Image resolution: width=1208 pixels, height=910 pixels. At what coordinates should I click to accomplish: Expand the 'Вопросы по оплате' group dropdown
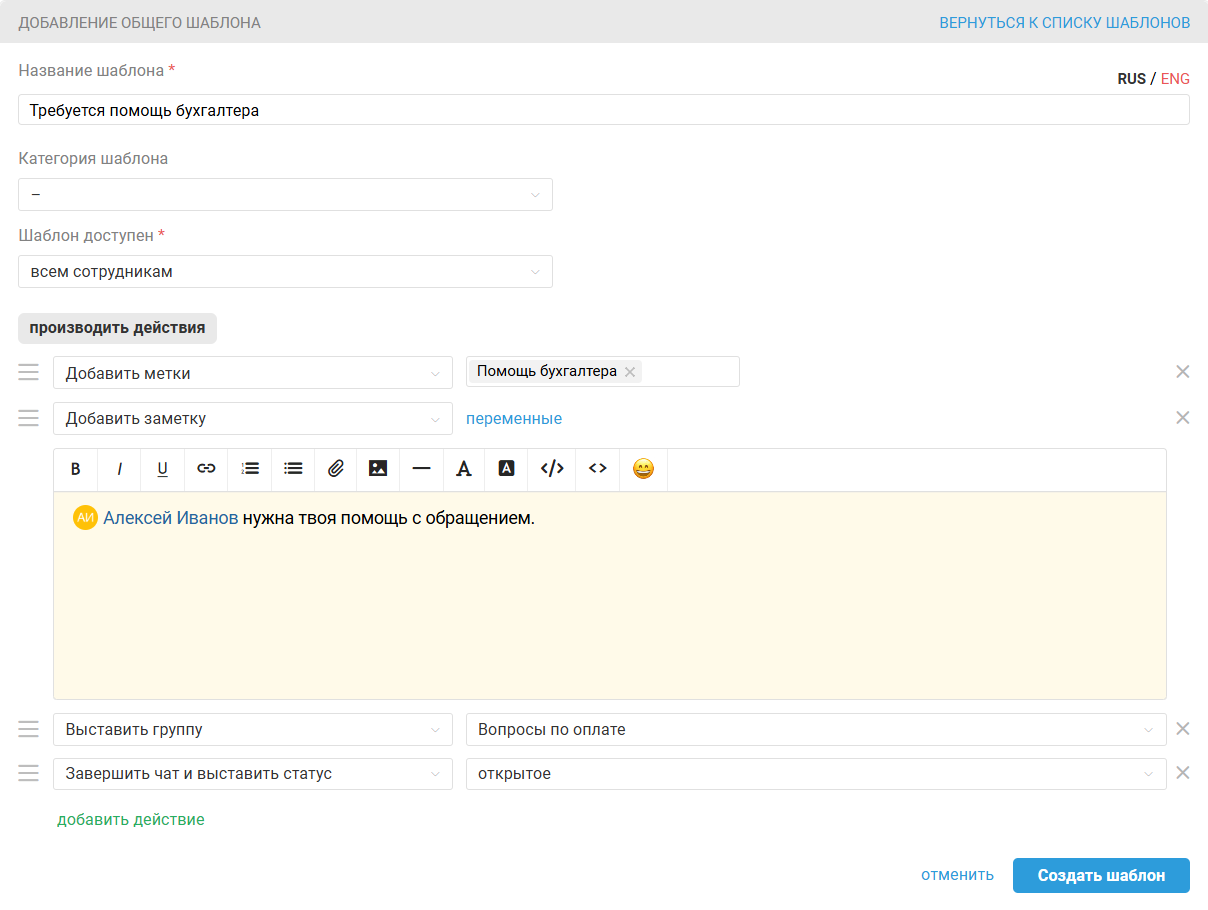(x=816, y=730)
